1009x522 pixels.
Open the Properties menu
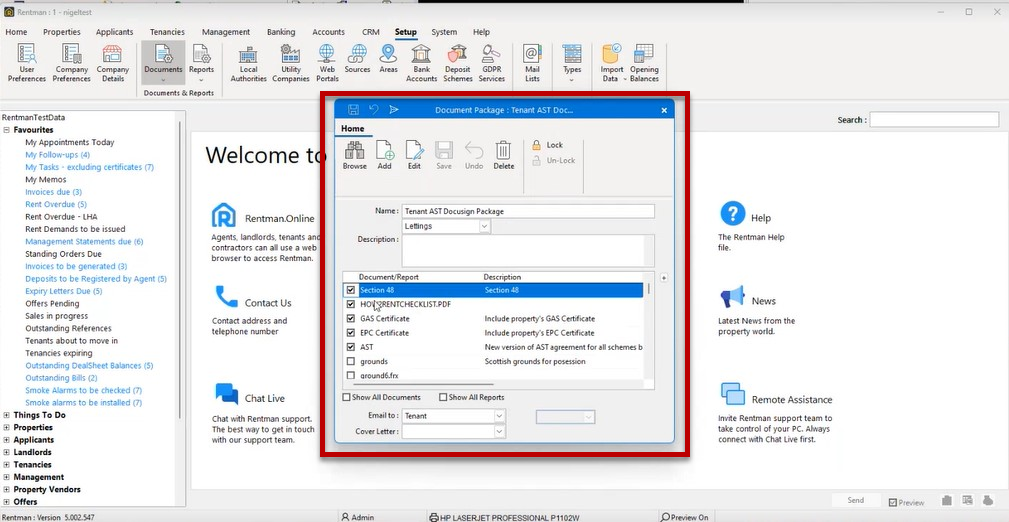tap(62, 32)
